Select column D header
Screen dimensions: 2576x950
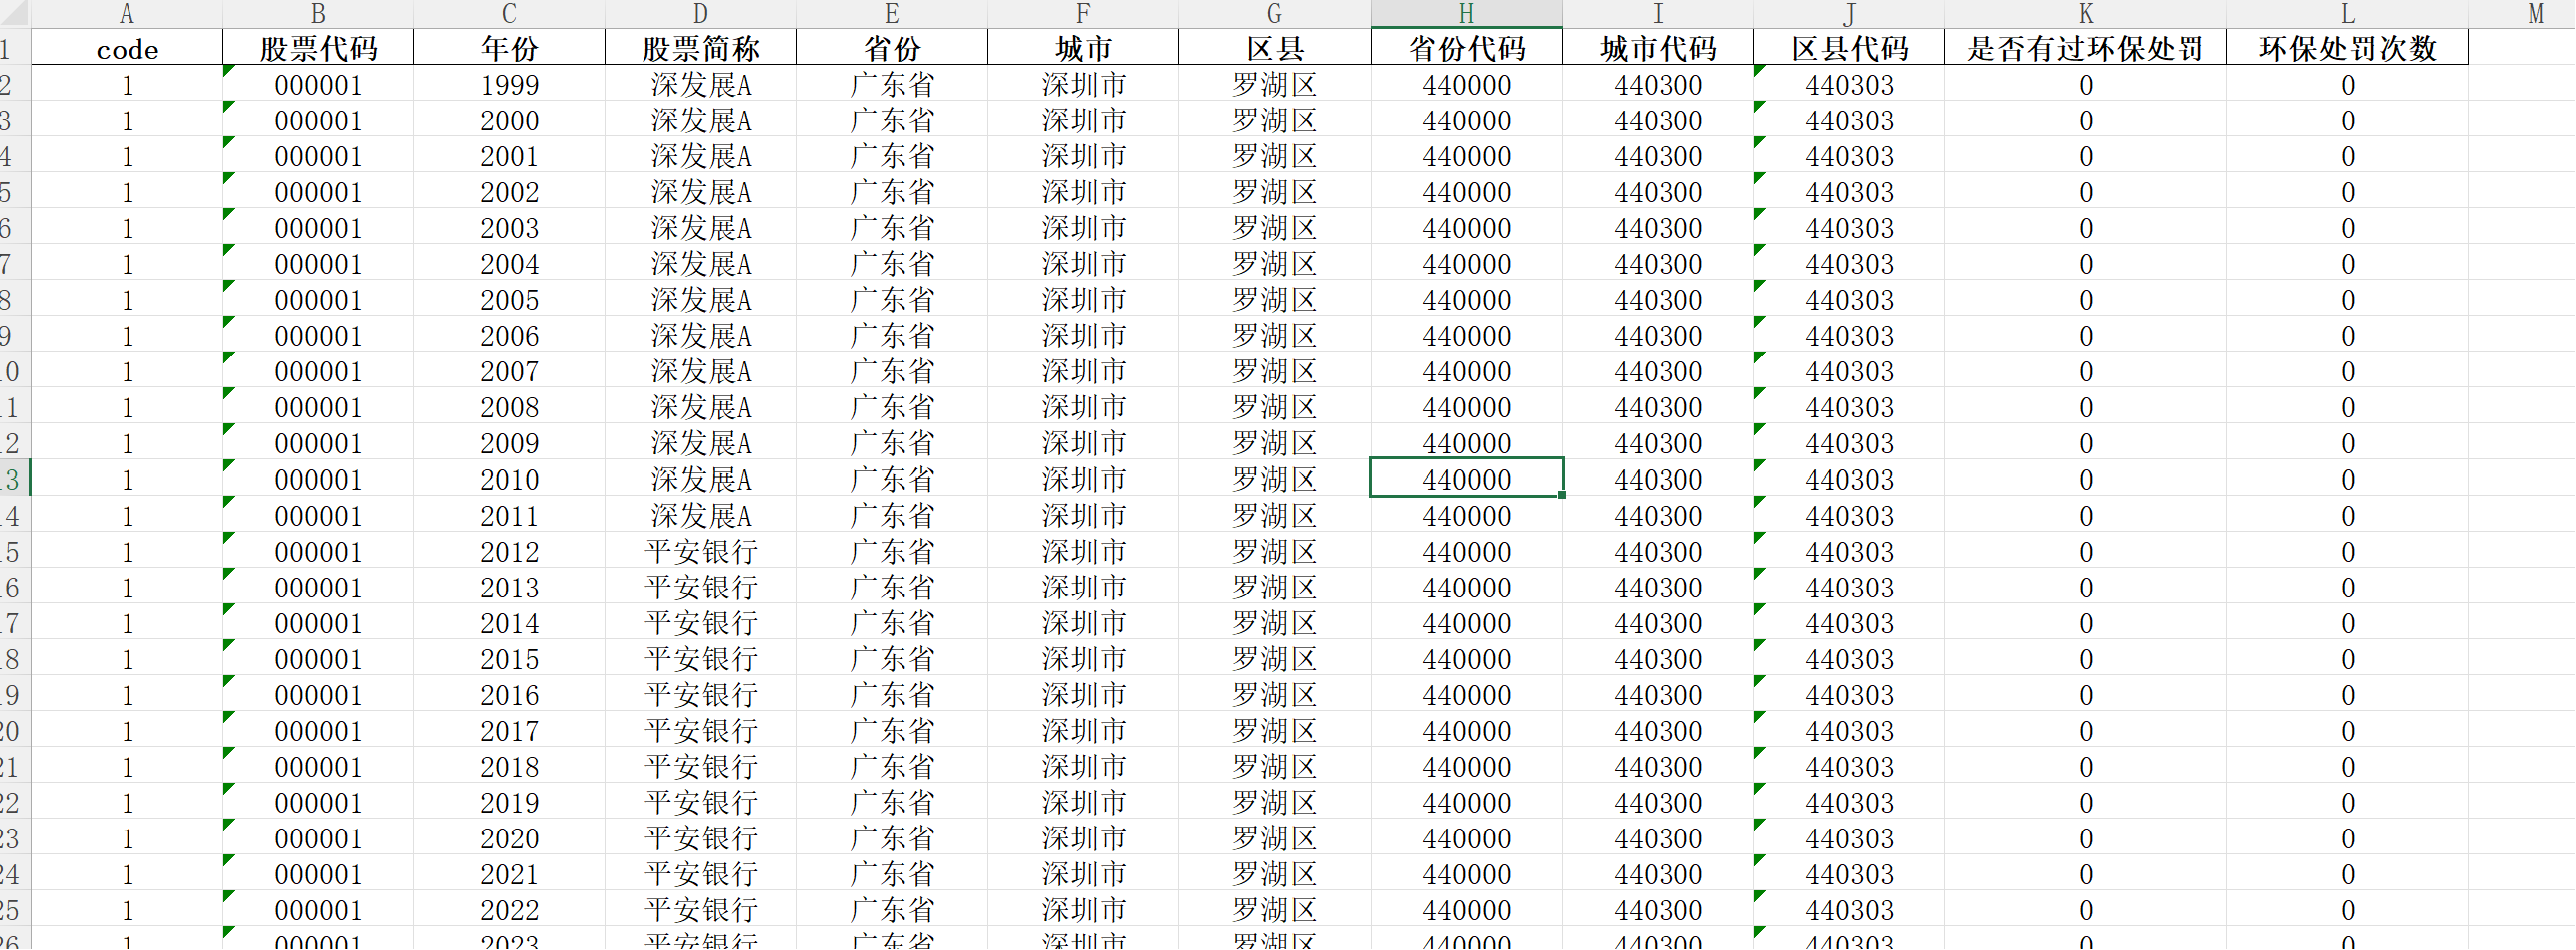point(701,13)
